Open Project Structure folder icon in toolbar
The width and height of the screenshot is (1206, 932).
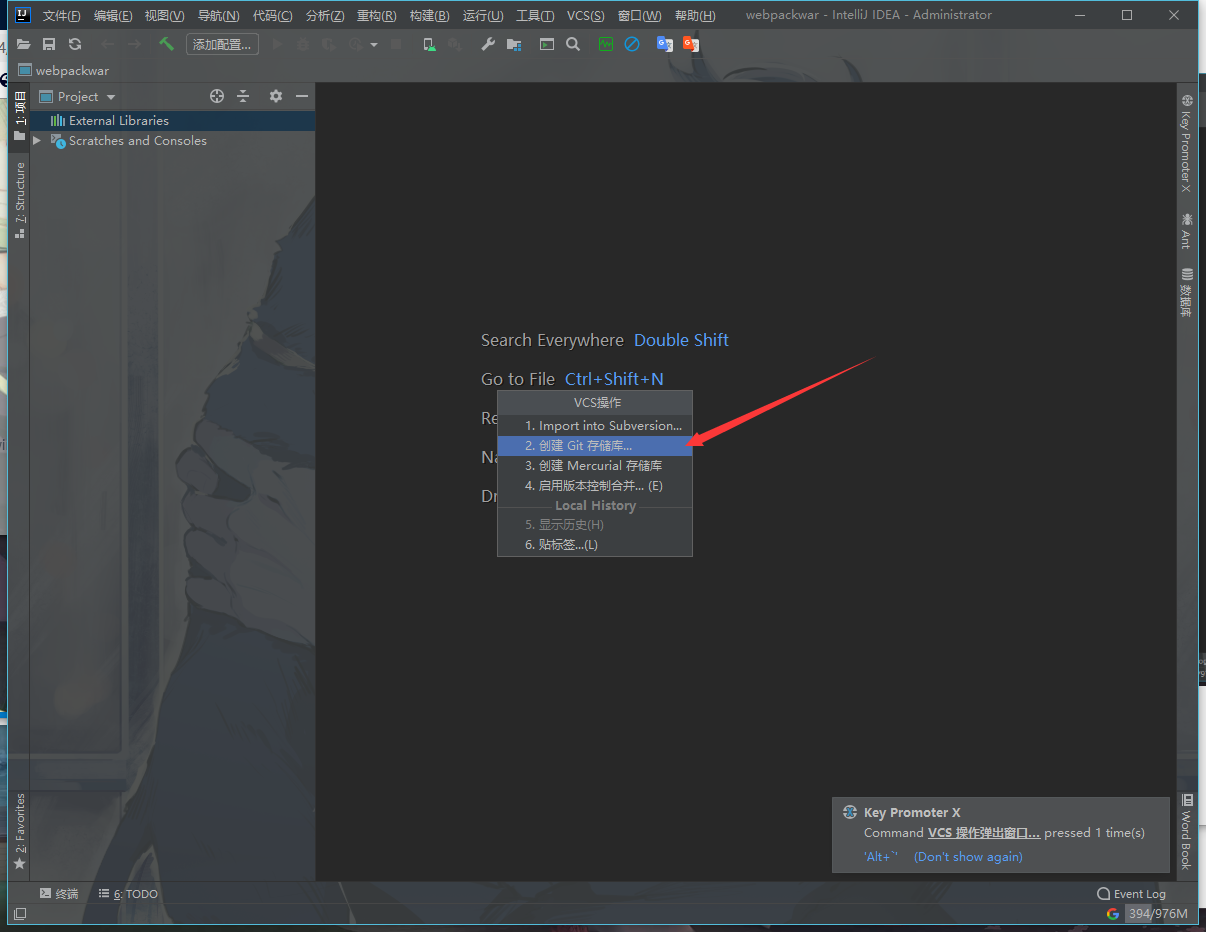(514, 44)
